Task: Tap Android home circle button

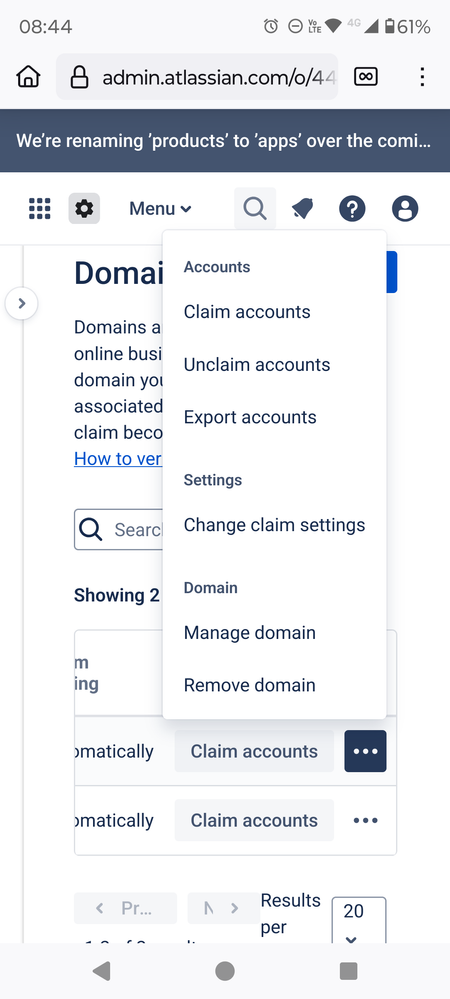Action: (x=224, y=971)
